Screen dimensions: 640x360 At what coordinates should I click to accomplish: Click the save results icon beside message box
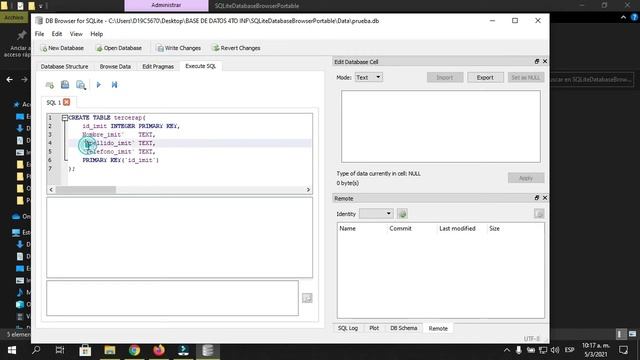pyautogui.click(x=307, y=298)
